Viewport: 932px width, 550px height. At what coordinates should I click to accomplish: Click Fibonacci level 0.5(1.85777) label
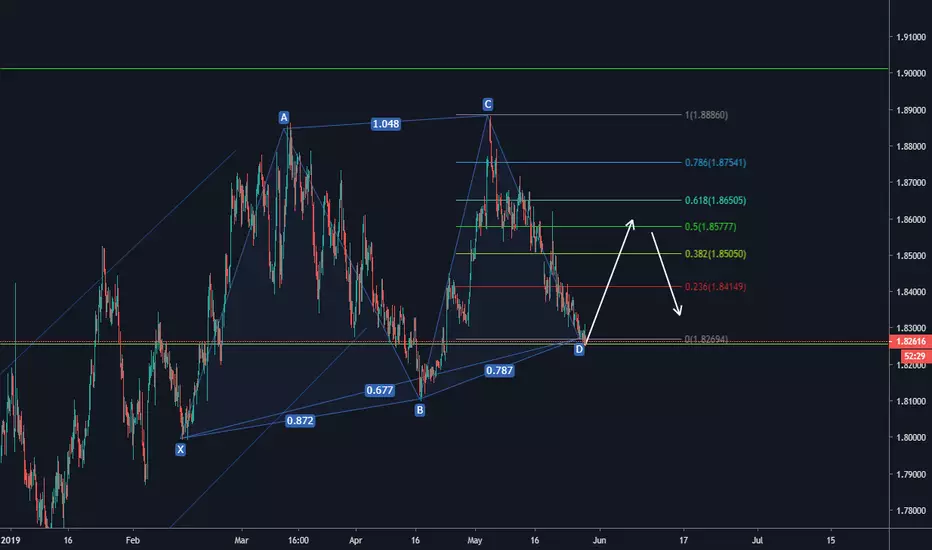pyautogui.click(x=710, y=227)
